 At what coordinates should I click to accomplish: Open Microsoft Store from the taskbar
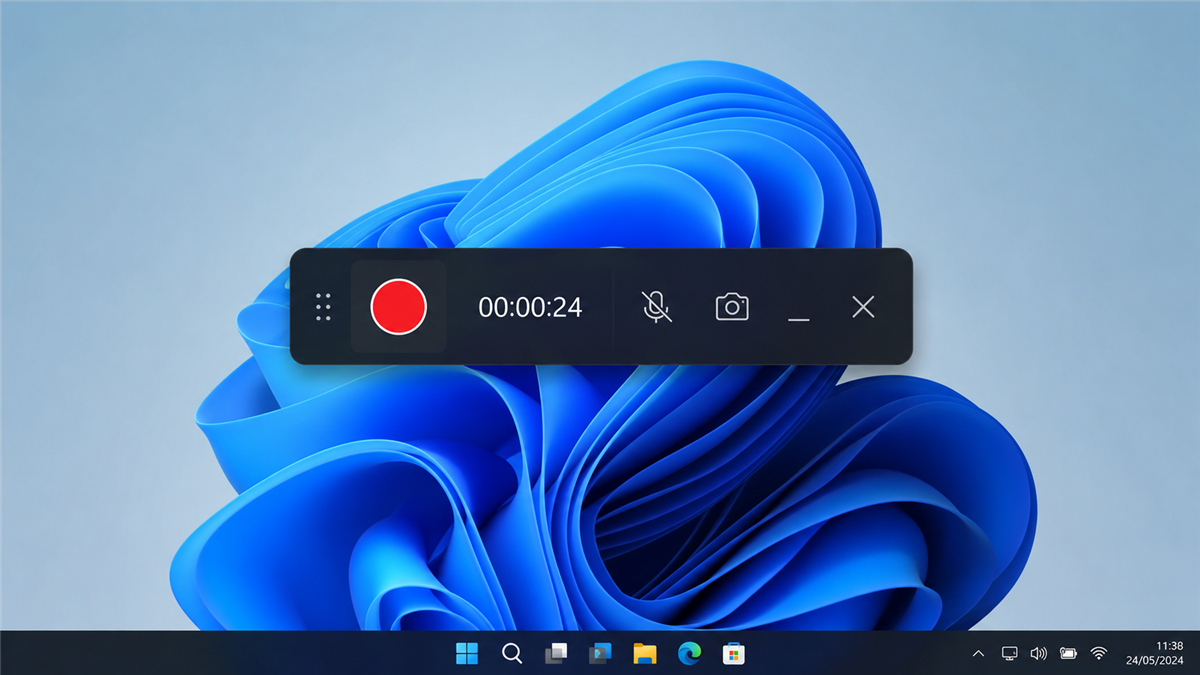(x=734, y=654)
